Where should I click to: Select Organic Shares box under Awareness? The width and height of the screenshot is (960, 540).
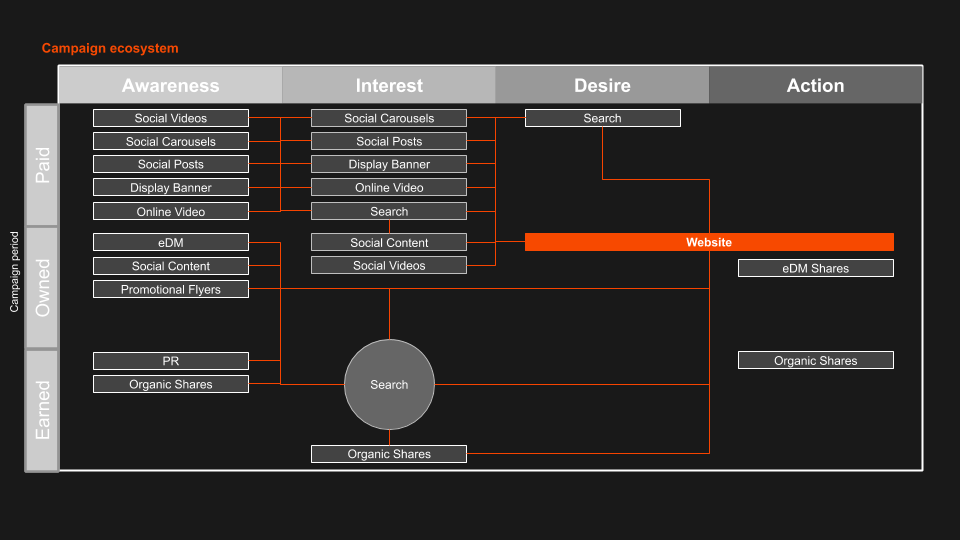tap(171, 384)
